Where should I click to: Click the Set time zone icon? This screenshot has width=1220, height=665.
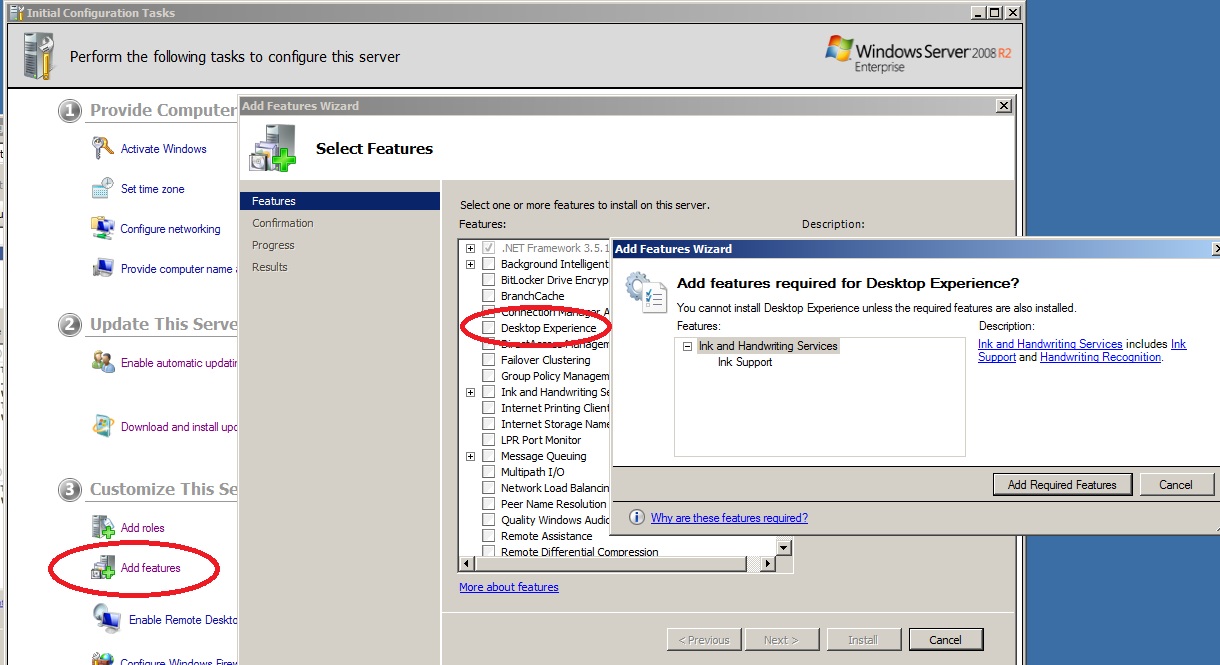(101, 187)
